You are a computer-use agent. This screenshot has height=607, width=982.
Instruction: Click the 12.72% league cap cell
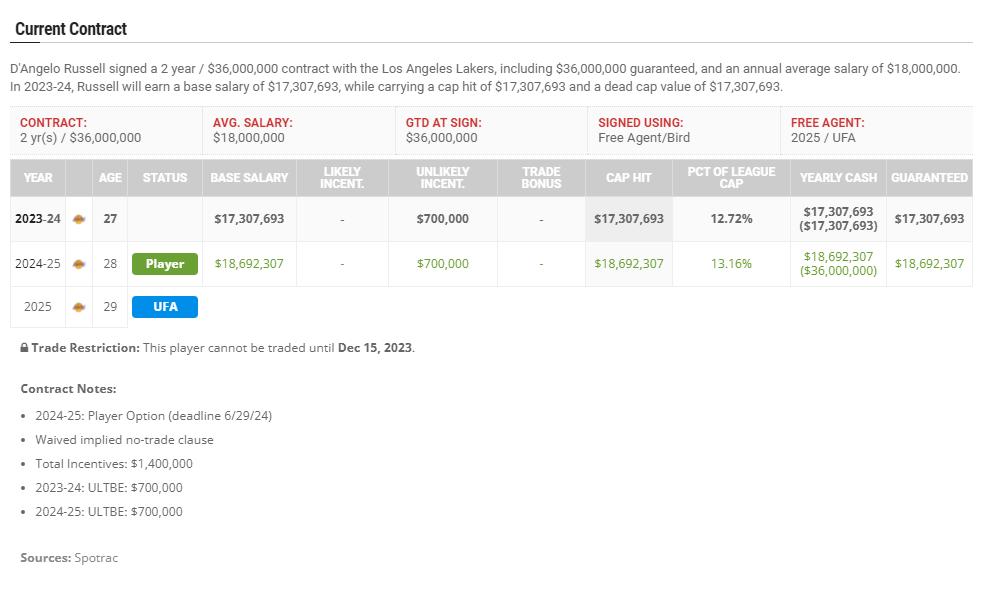point(731,219)
